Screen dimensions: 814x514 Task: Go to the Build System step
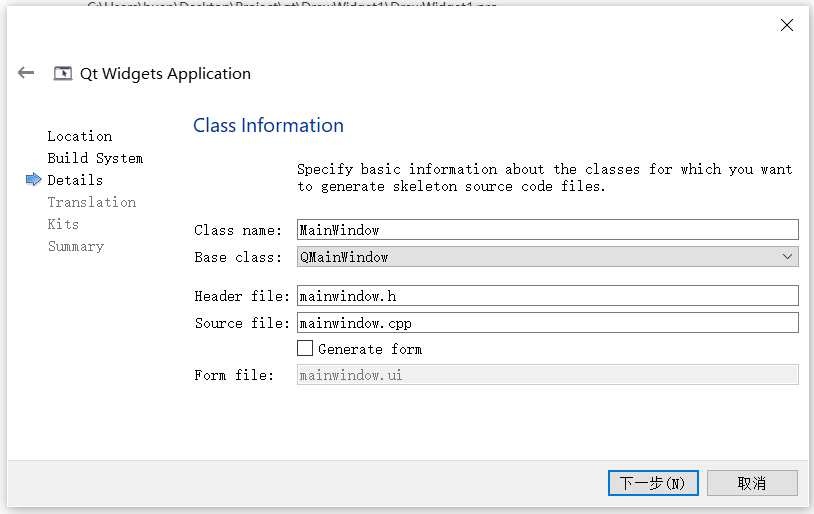tap(95, 158)
